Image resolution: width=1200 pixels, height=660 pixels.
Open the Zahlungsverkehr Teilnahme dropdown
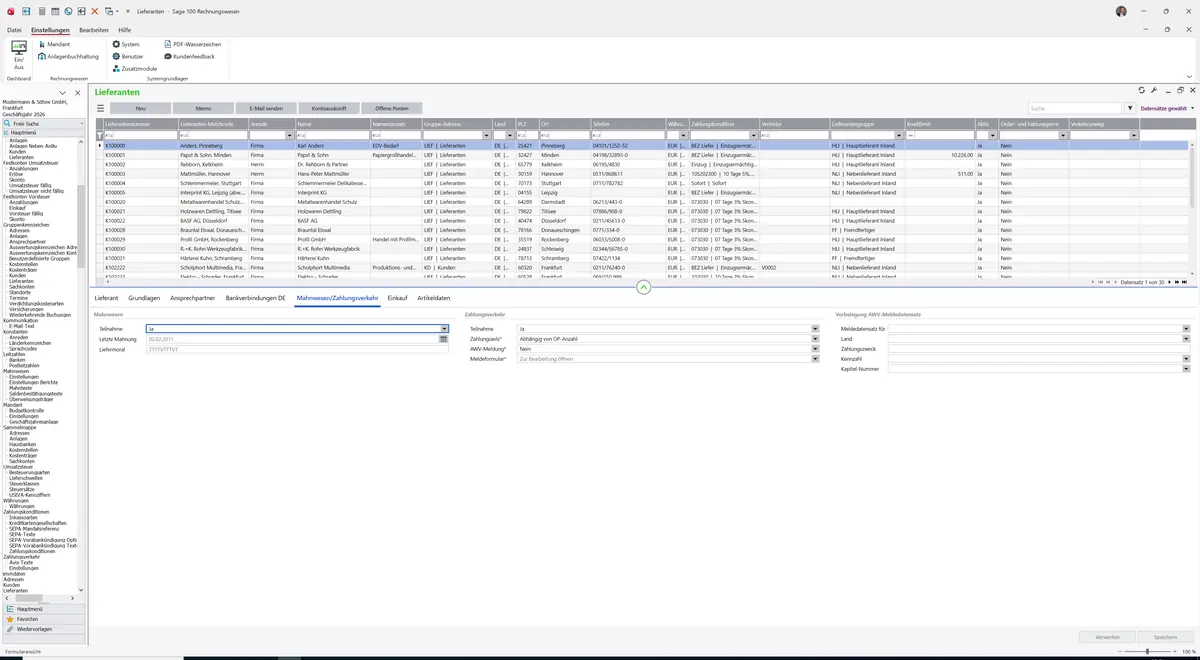pos(816,328)
